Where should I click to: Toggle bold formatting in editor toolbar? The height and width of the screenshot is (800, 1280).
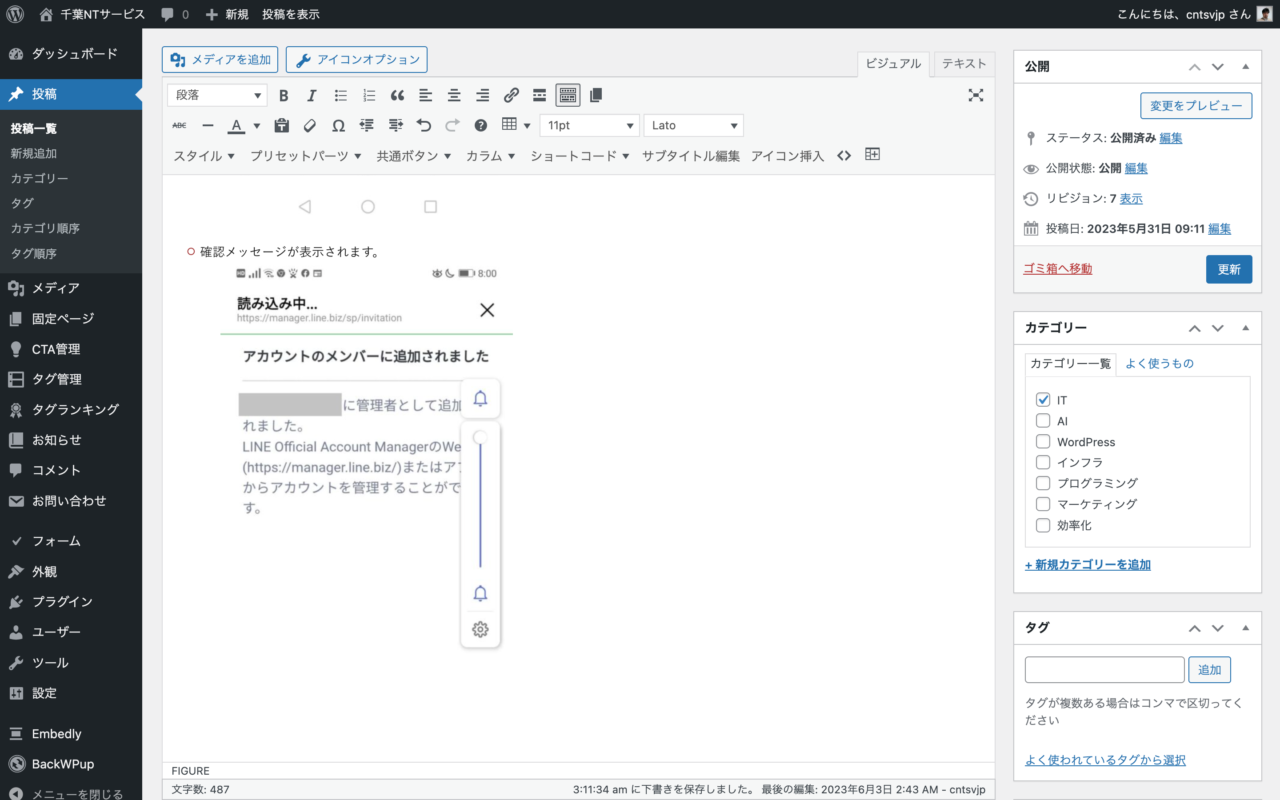click(x=283, y=96)
